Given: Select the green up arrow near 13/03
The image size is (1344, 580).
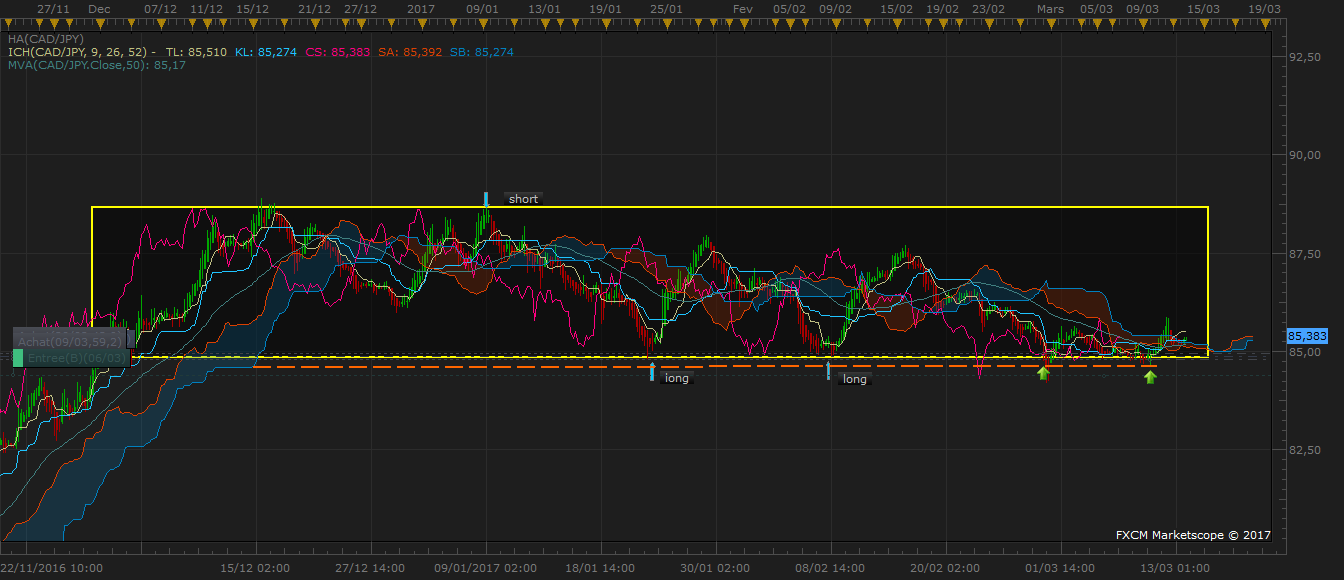Looking at the screenshot, I should (x=1150, y=377).
